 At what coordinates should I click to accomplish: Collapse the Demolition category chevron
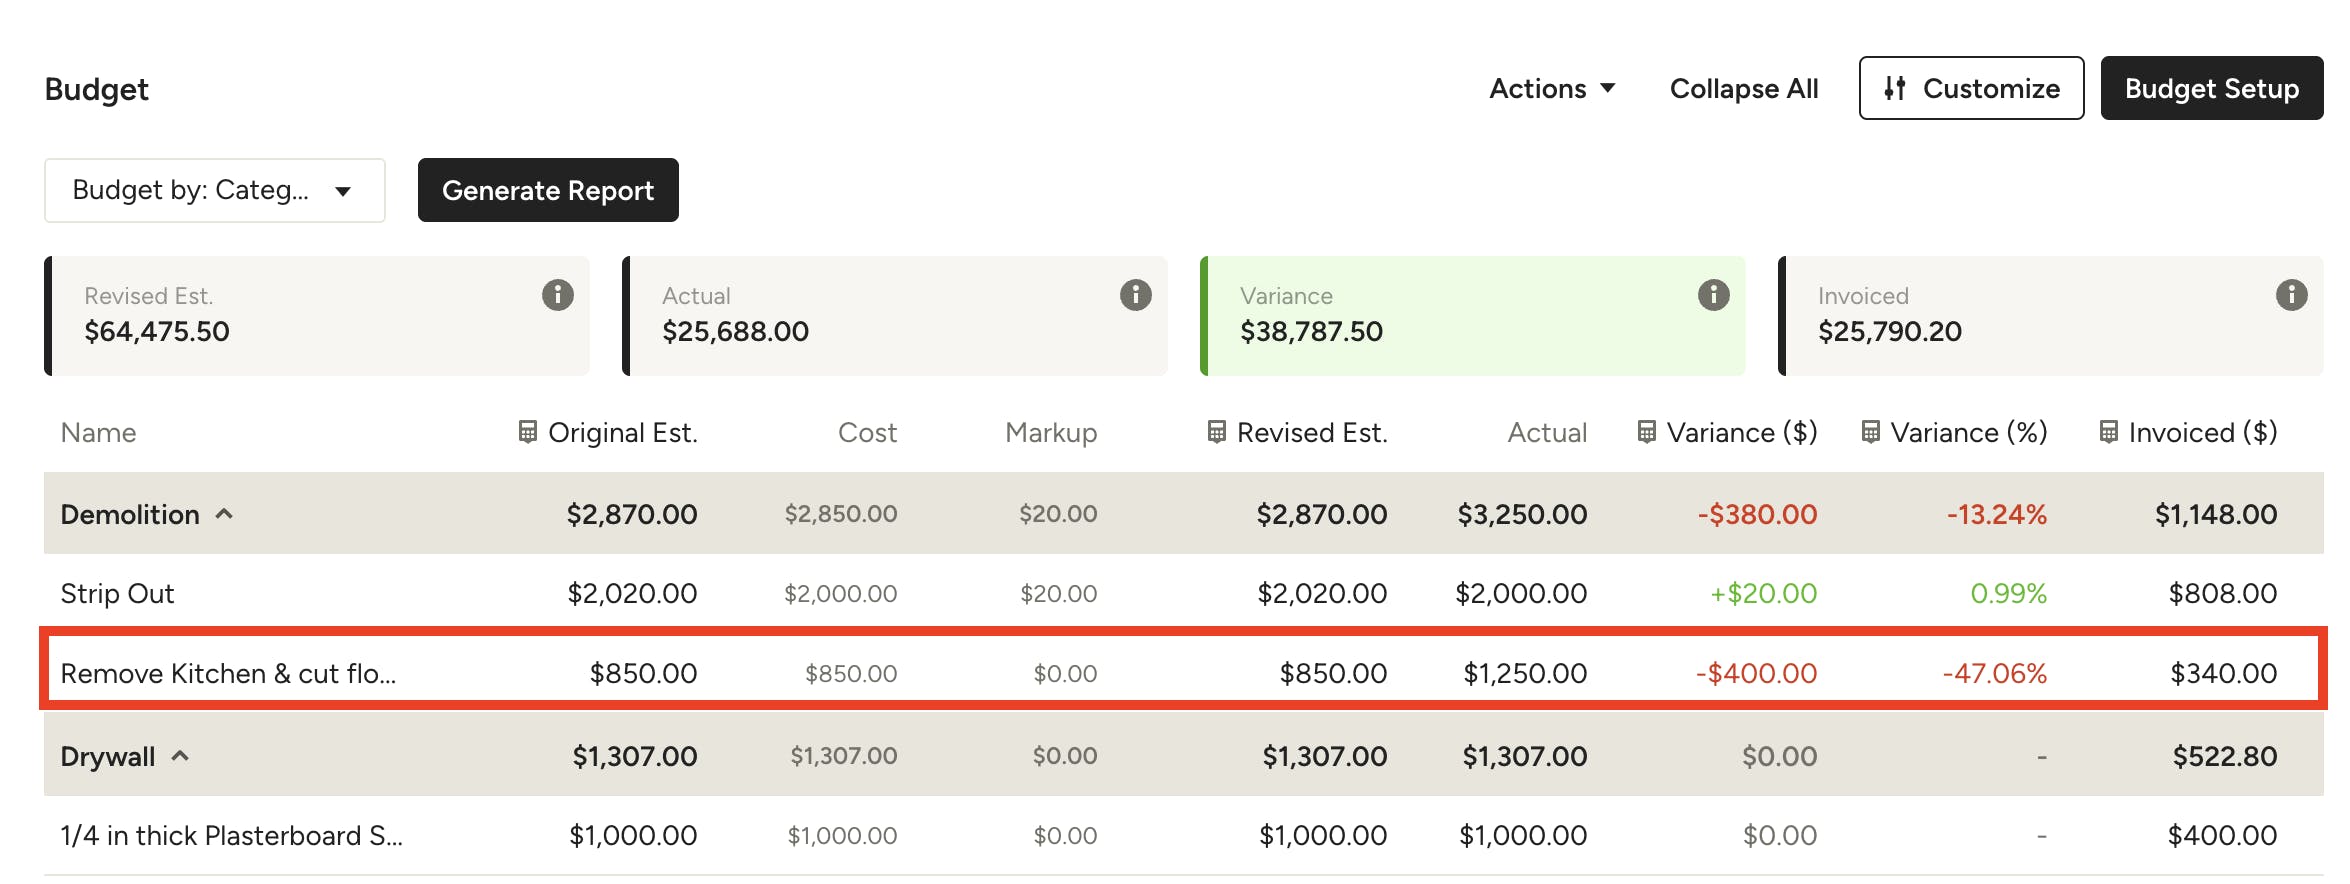(225, 514)
